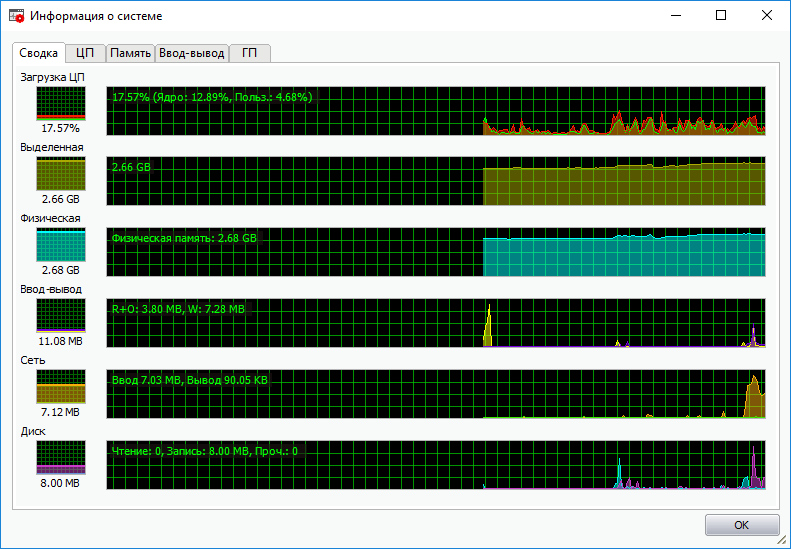The width and height of the screenshot is (791, 549).
Task: Click the disk Чтение/Запись history graph
Action: click(436, 465)
